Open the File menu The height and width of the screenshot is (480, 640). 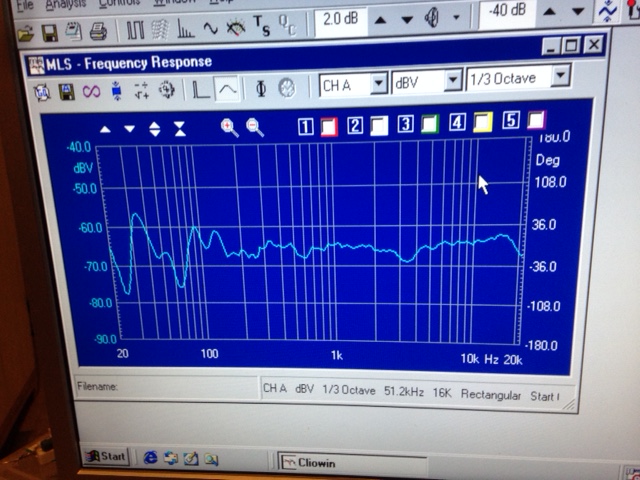click(x=25, y=5)
